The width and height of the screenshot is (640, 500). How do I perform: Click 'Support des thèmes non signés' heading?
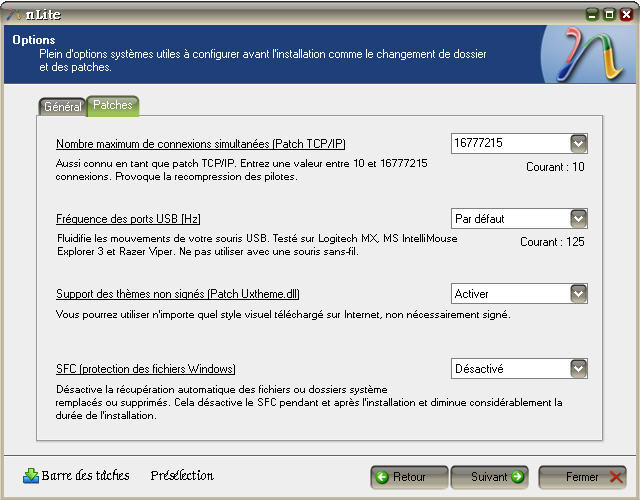pos(178,294)
